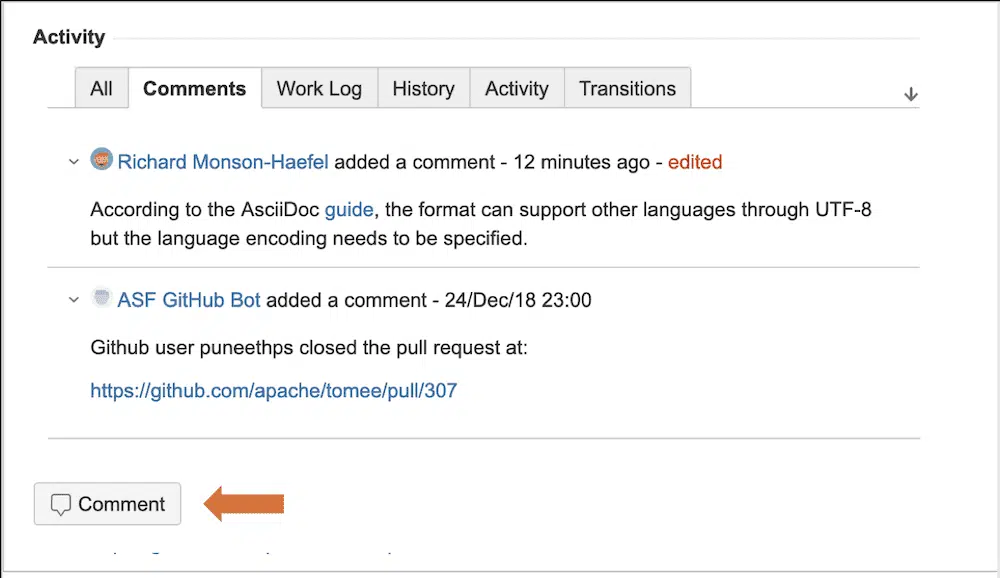Open the ASF GitHub Bot profile link
The height and width of the screenshot is (578, 1000).
click(x=189, y=299)
